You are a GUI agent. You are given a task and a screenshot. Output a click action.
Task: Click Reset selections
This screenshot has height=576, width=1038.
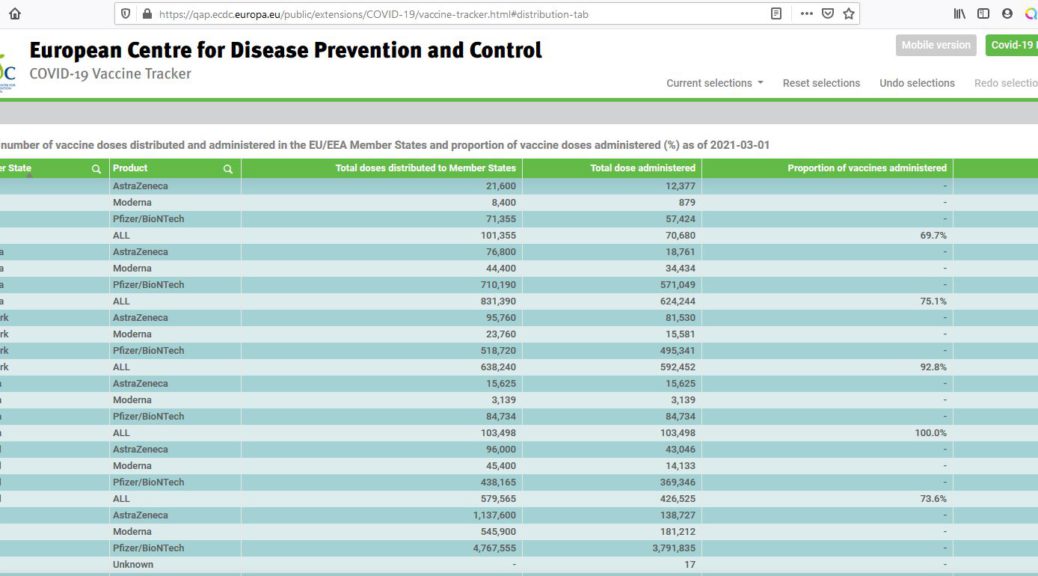(821, 83)
